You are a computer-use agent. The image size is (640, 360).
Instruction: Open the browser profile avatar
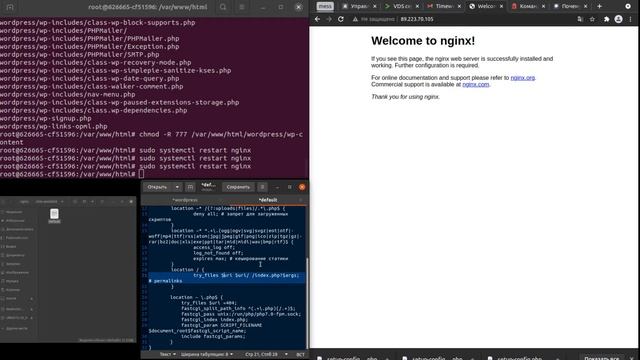[x=618, y=19]
